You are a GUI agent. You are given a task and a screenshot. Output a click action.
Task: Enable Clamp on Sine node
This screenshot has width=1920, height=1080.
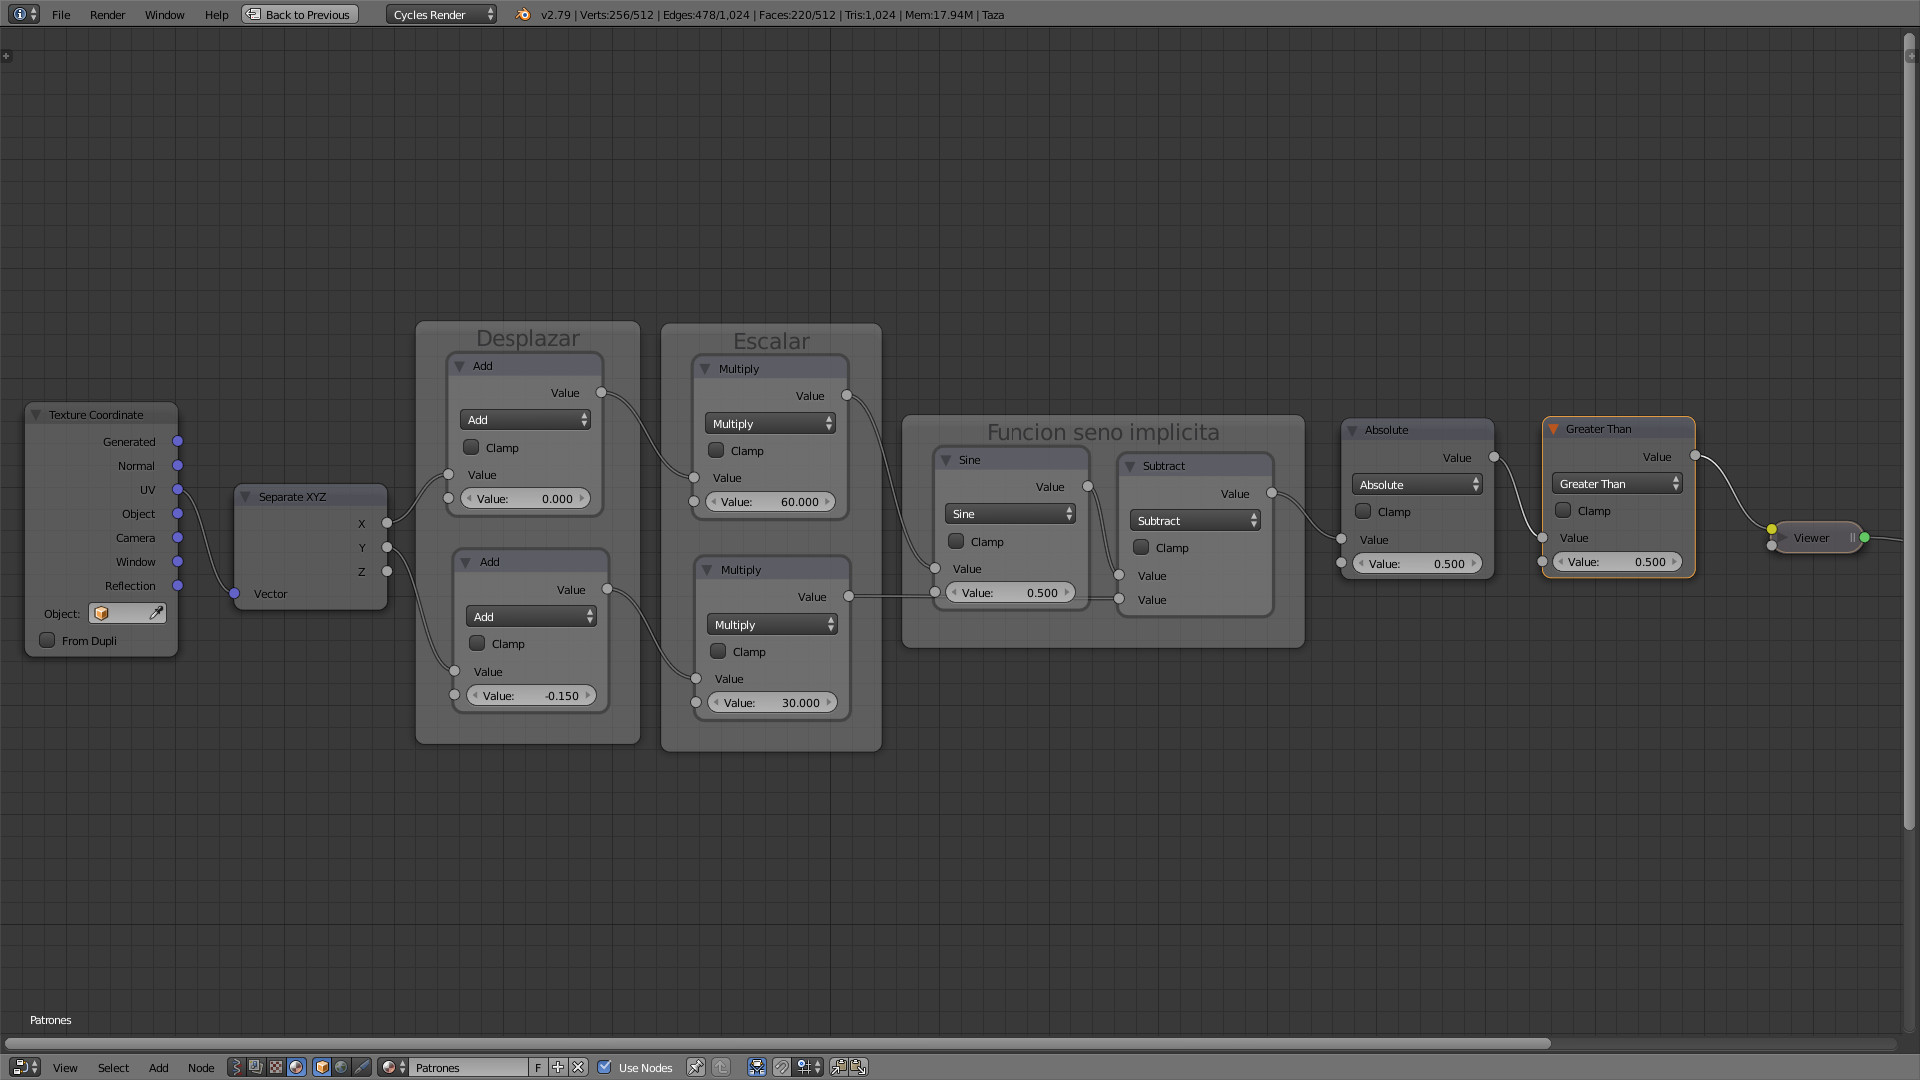click(956, 541)
